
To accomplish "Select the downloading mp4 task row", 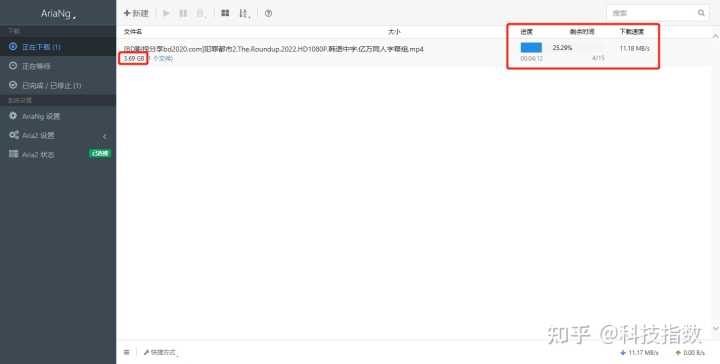I will coord(412,53).
